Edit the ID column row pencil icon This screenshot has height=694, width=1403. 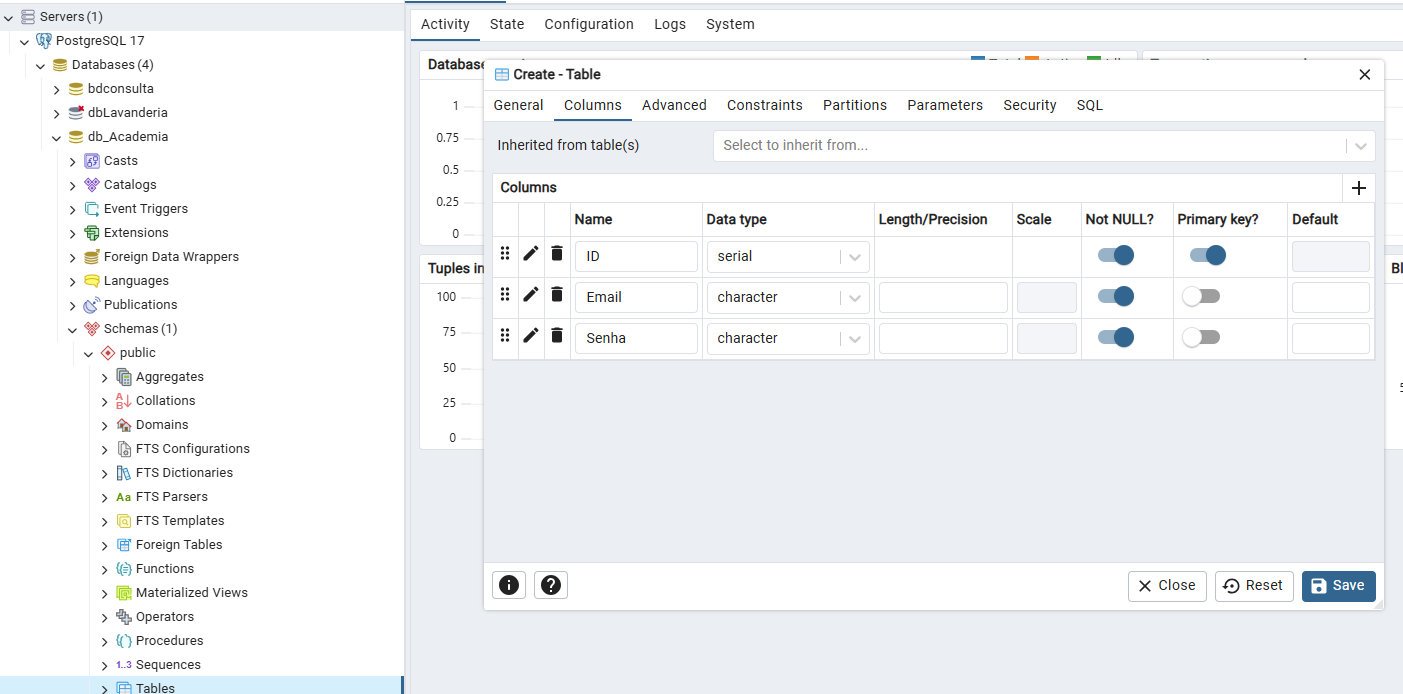(531, 254)
